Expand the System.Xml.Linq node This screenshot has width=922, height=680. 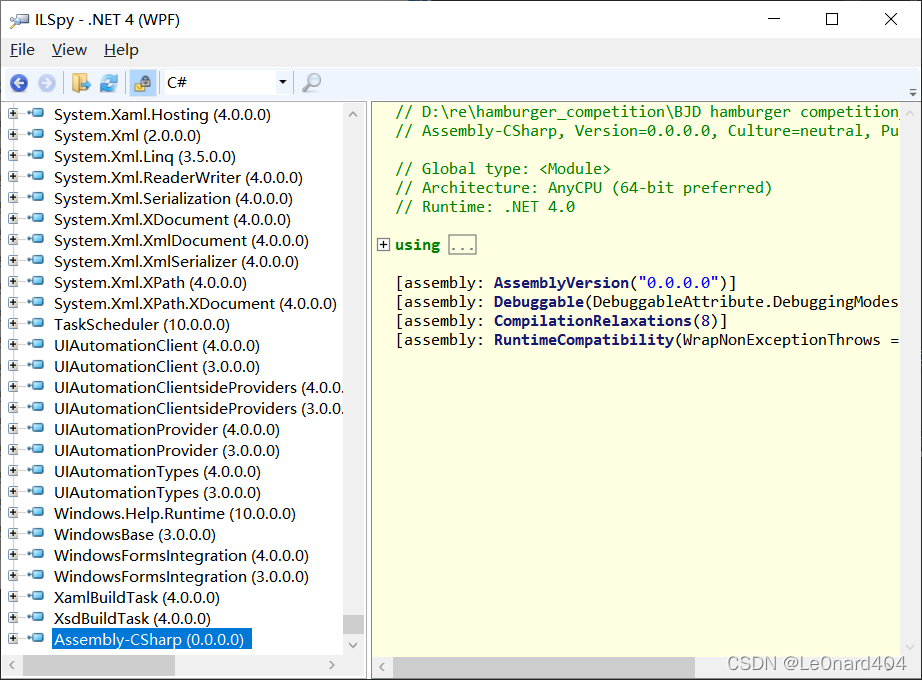[13, 156]
